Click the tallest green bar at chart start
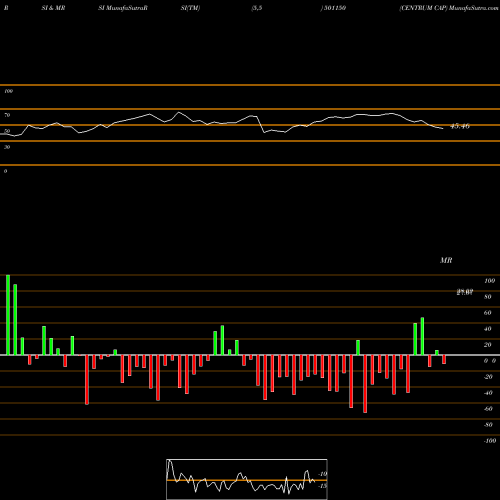This screenshot has width=500, height=500. 8,315
